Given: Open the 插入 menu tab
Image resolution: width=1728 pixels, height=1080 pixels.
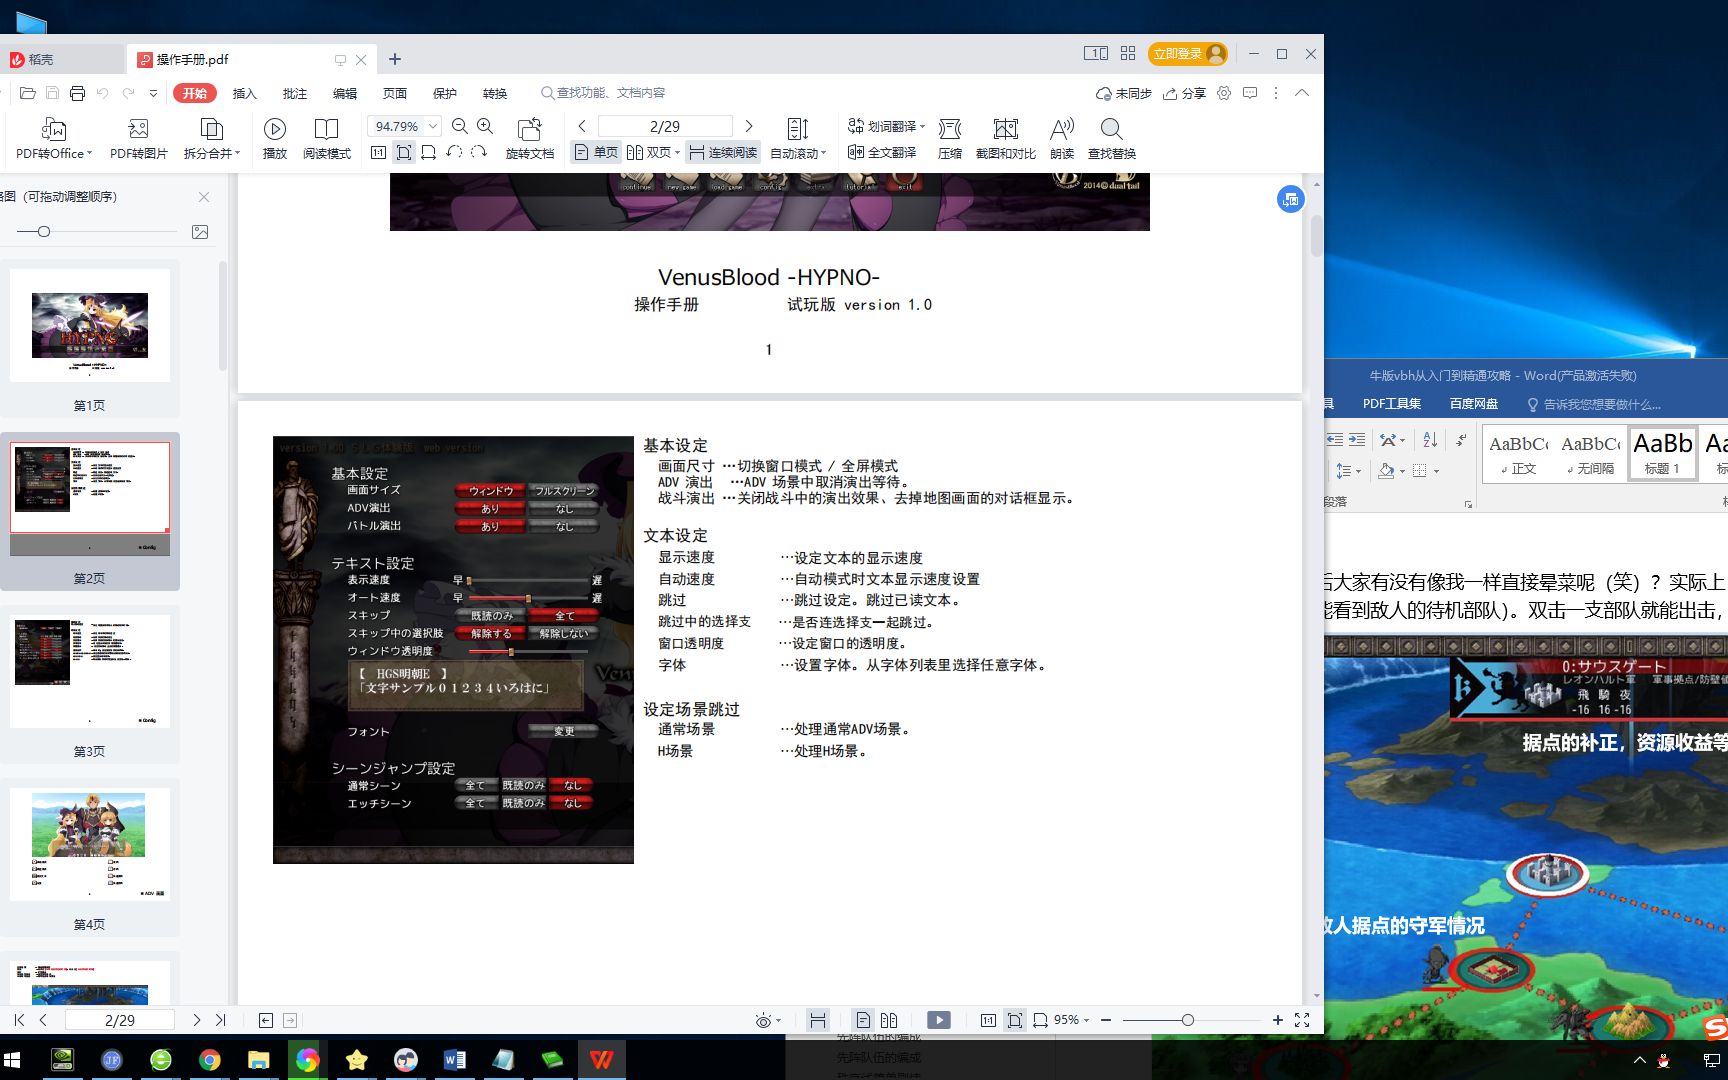Looking at the screenshot, I should 245,93.
